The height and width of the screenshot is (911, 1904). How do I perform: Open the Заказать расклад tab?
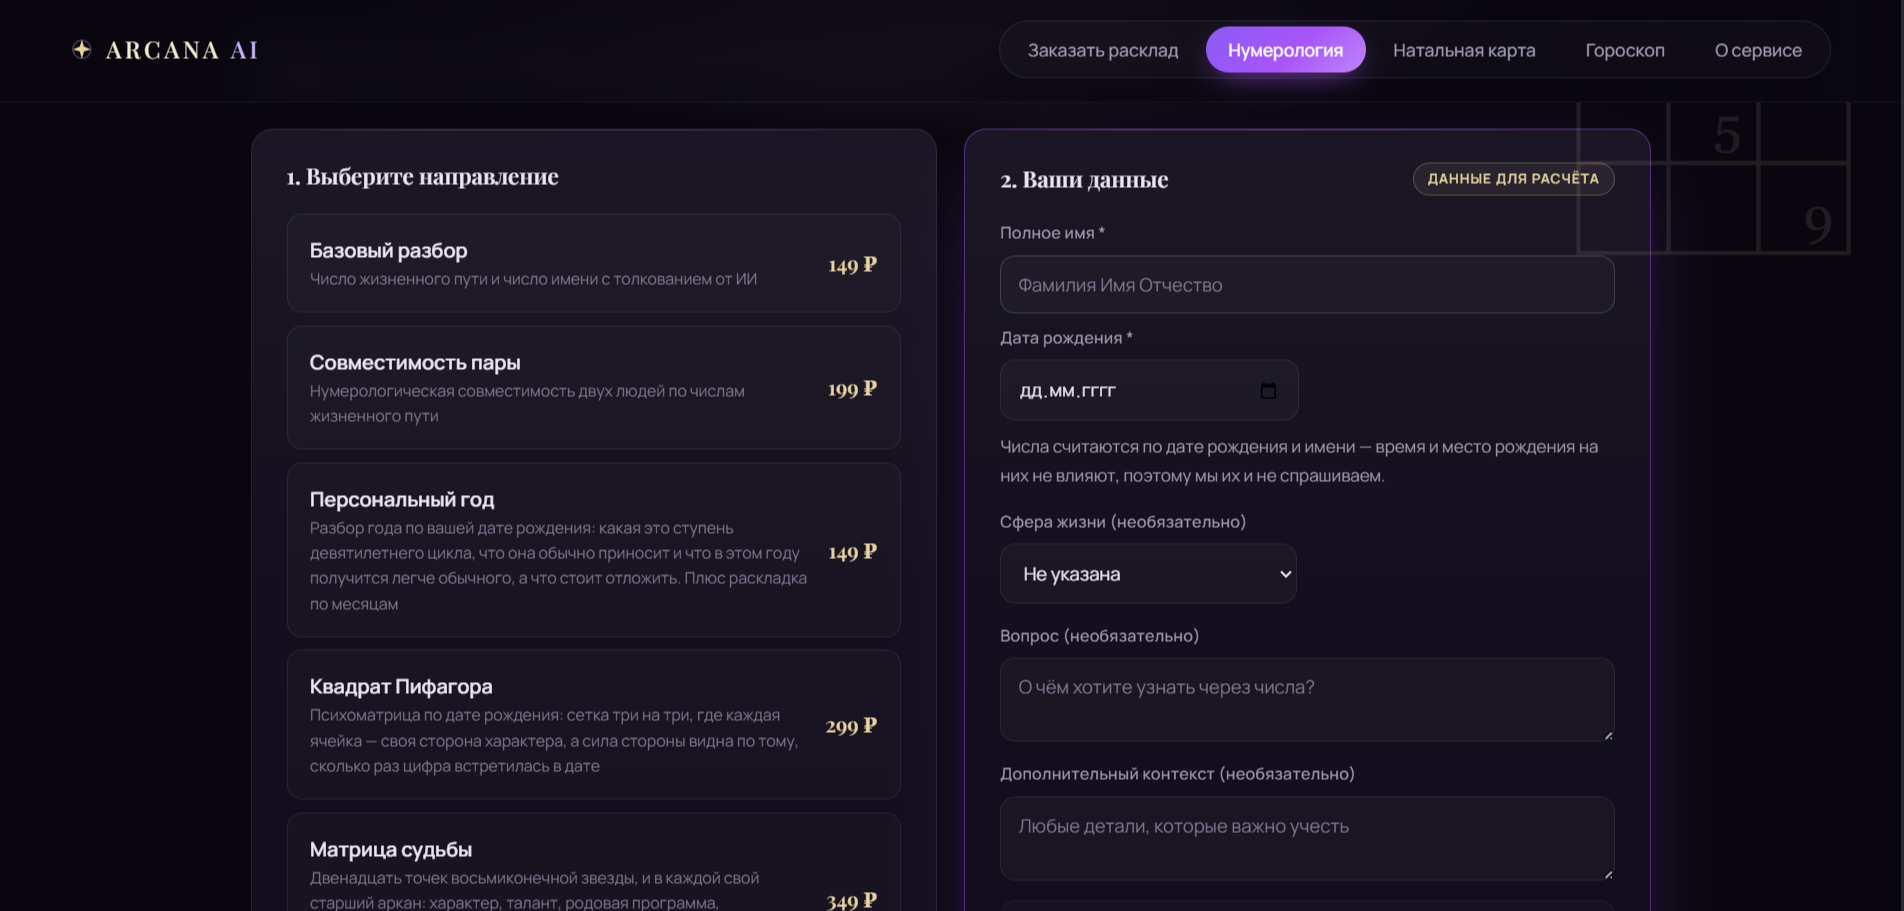pos(1103,50)
